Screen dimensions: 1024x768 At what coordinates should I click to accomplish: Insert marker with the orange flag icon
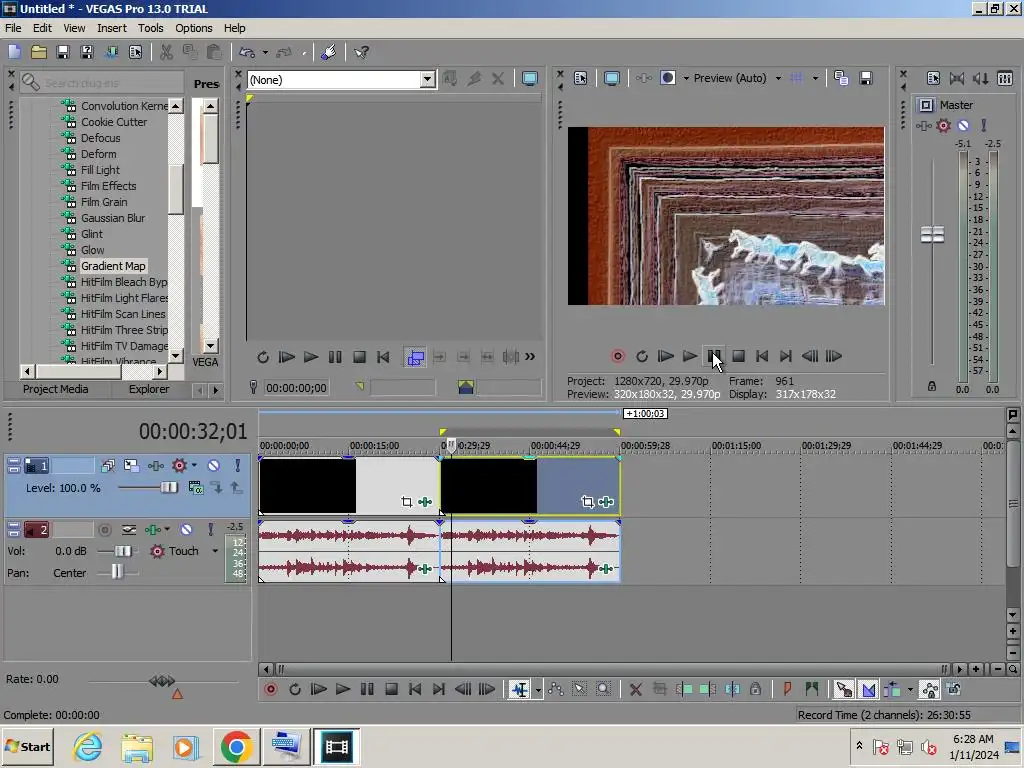pyautogui.click(x=787, y=689)
